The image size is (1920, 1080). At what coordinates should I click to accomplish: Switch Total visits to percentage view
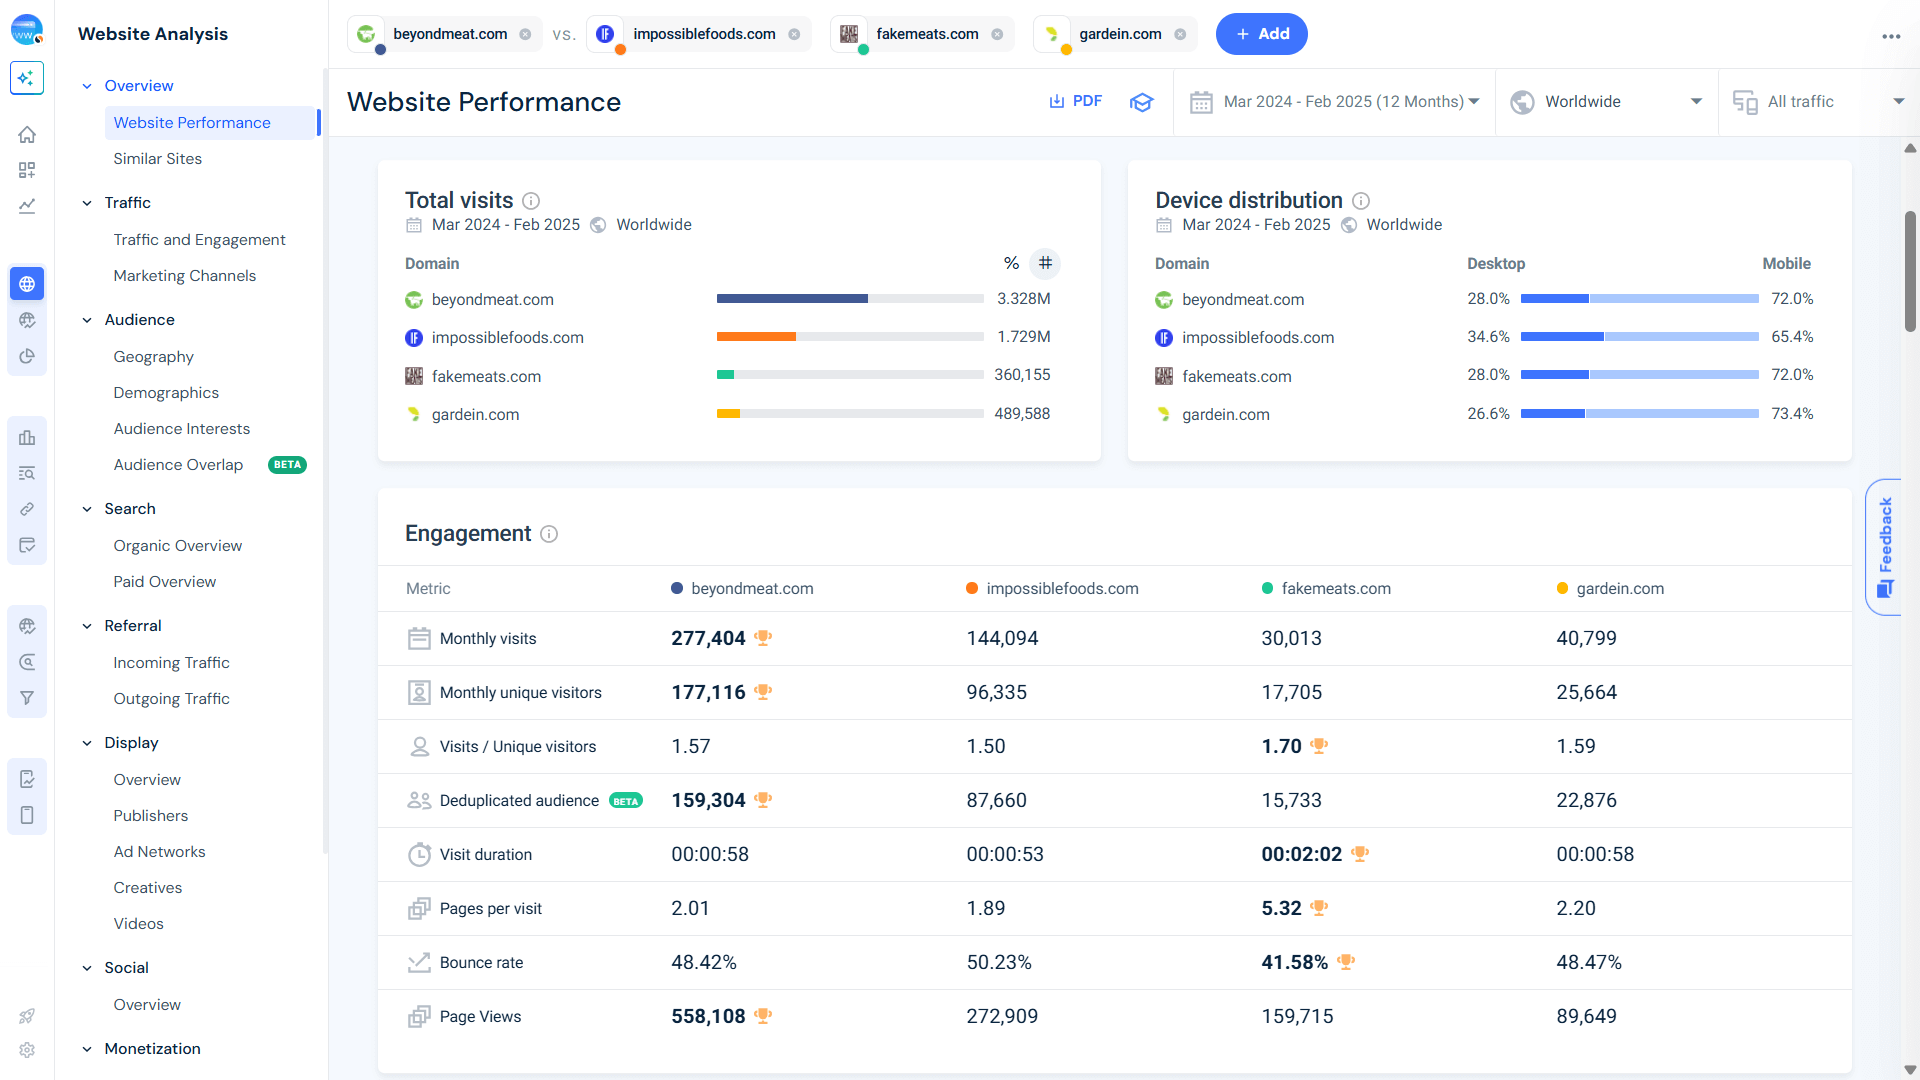[x=1011, y=263]
